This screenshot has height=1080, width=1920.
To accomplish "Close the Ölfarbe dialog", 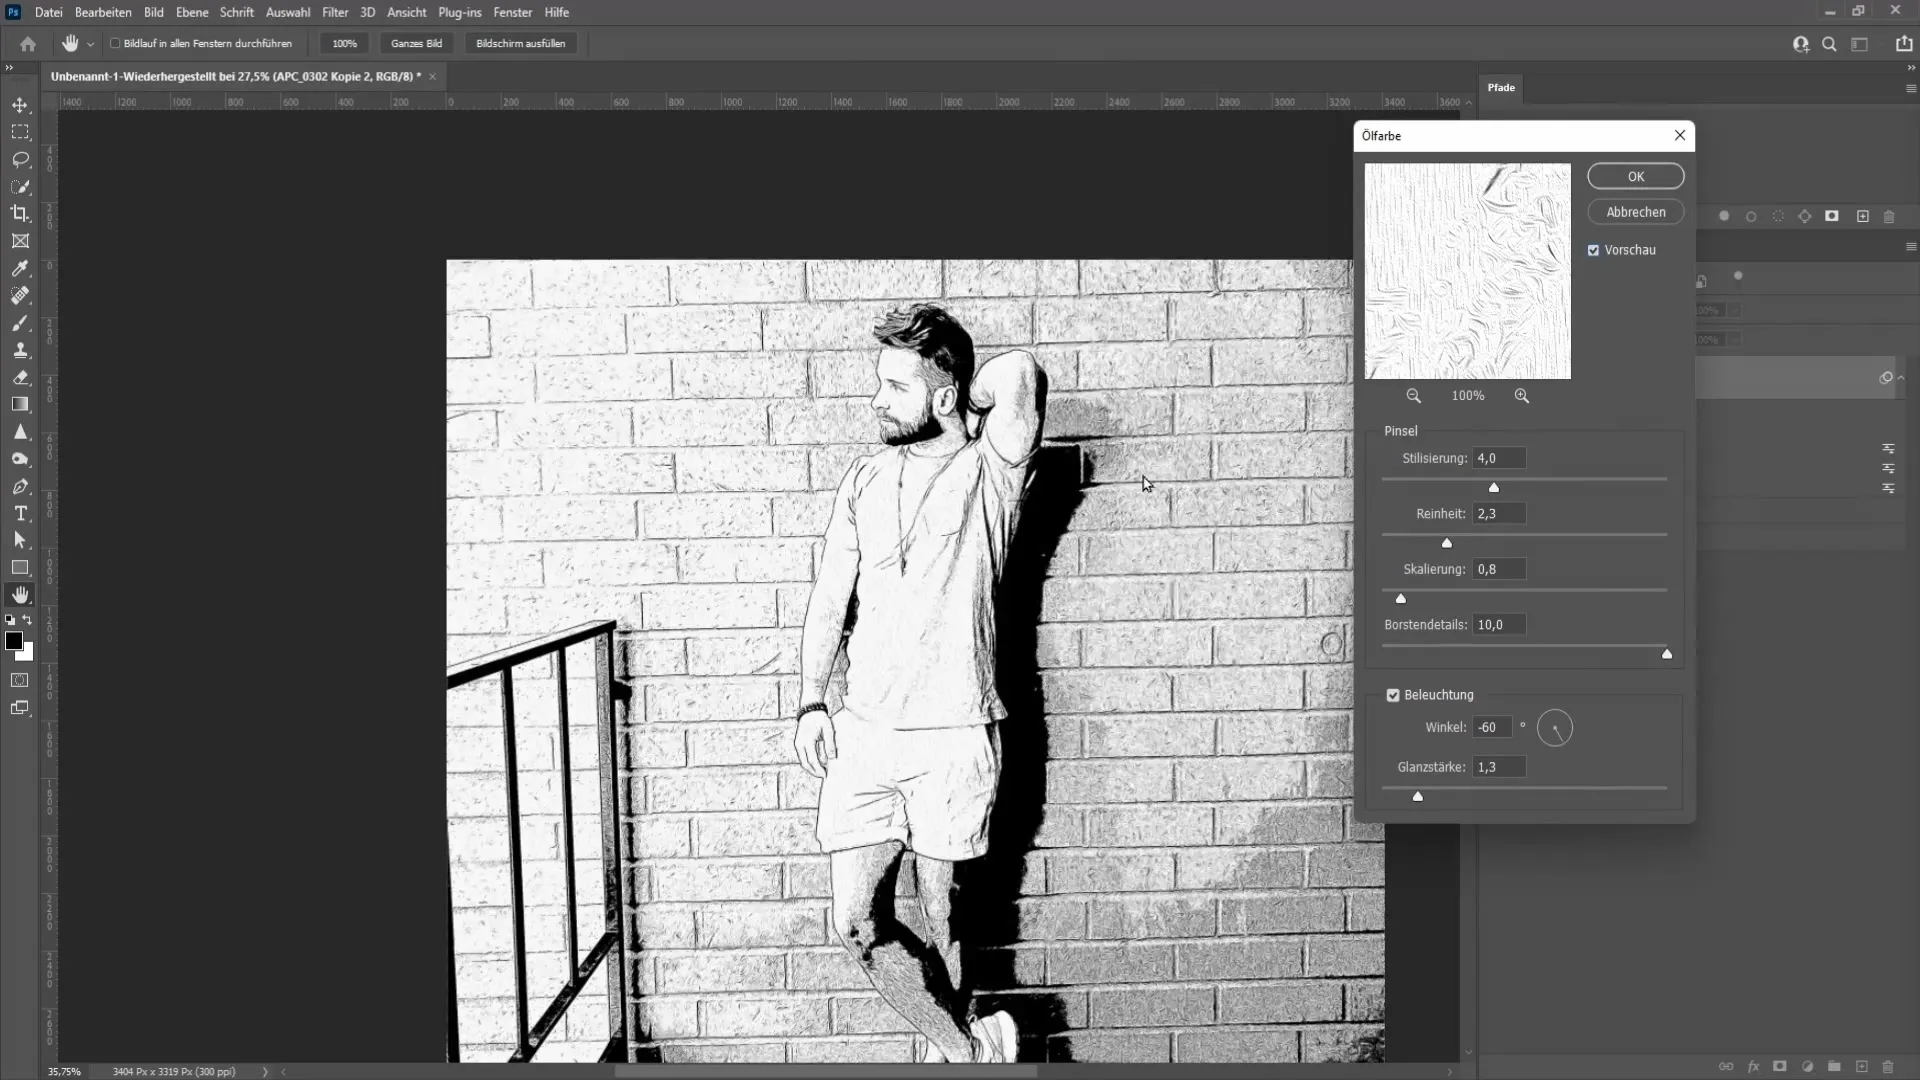I will click(x=1680, y=135).
